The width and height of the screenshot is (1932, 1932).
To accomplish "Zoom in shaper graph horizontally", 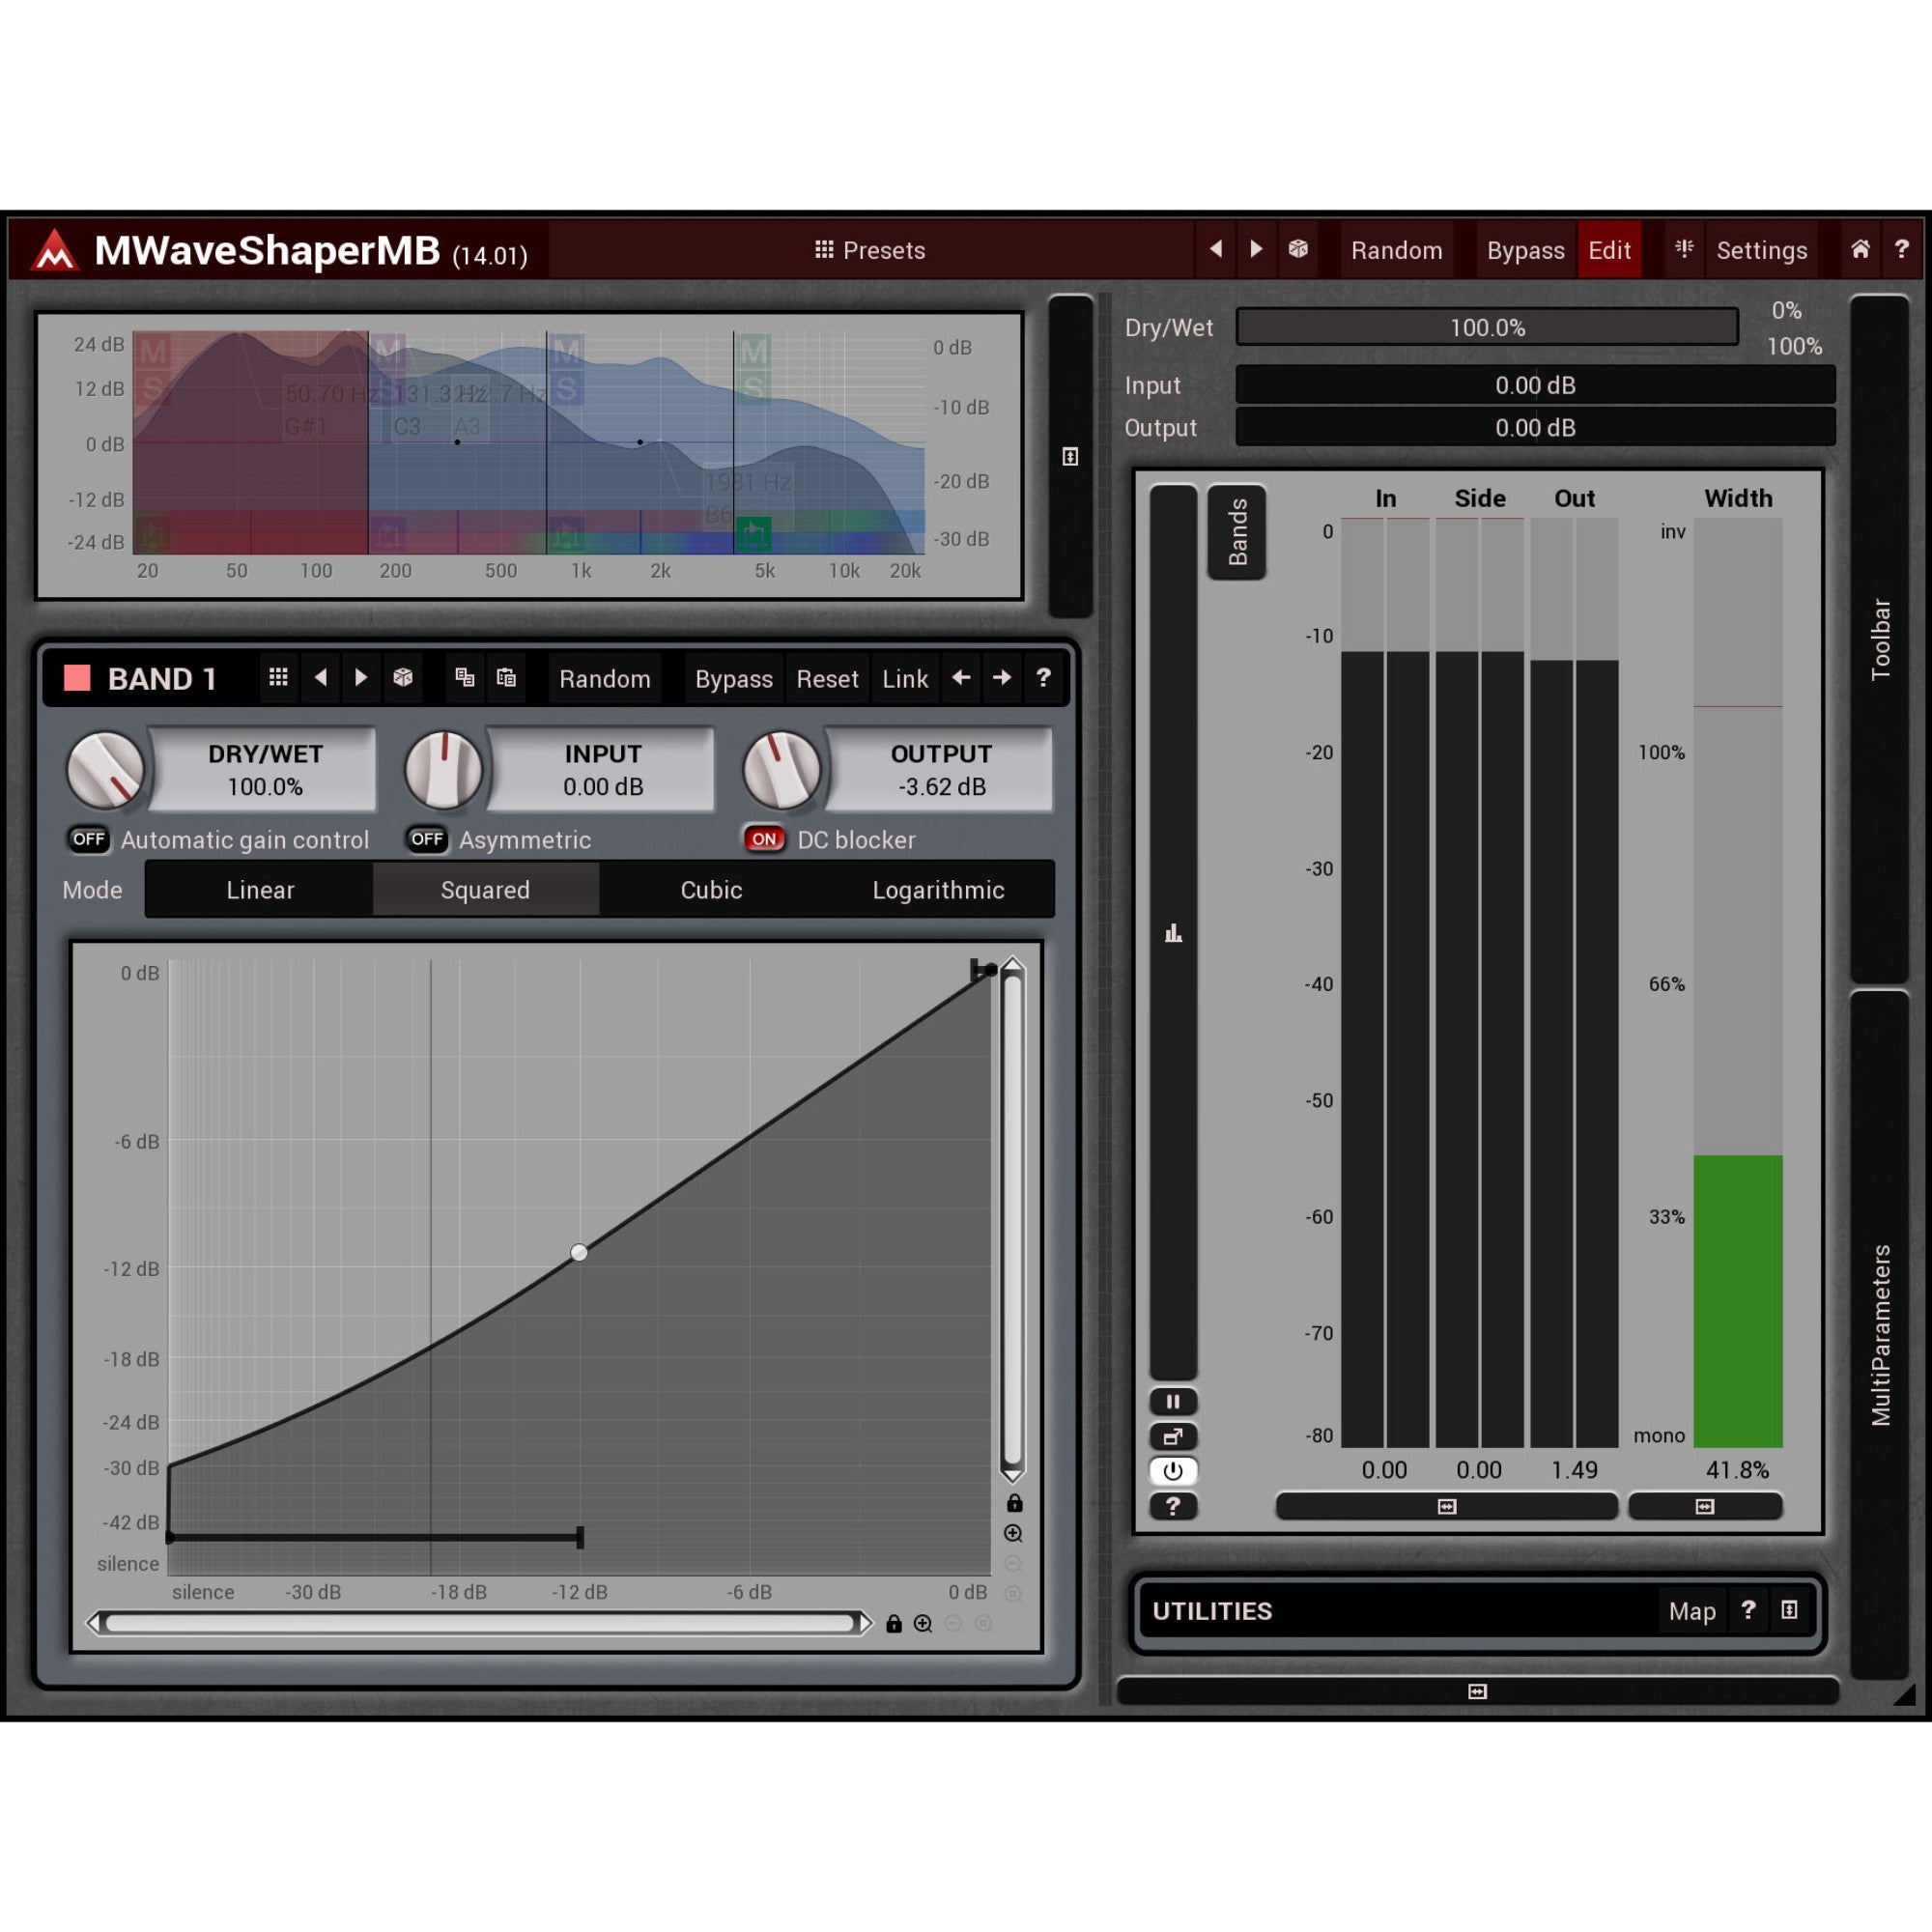I will [923, 1624].
